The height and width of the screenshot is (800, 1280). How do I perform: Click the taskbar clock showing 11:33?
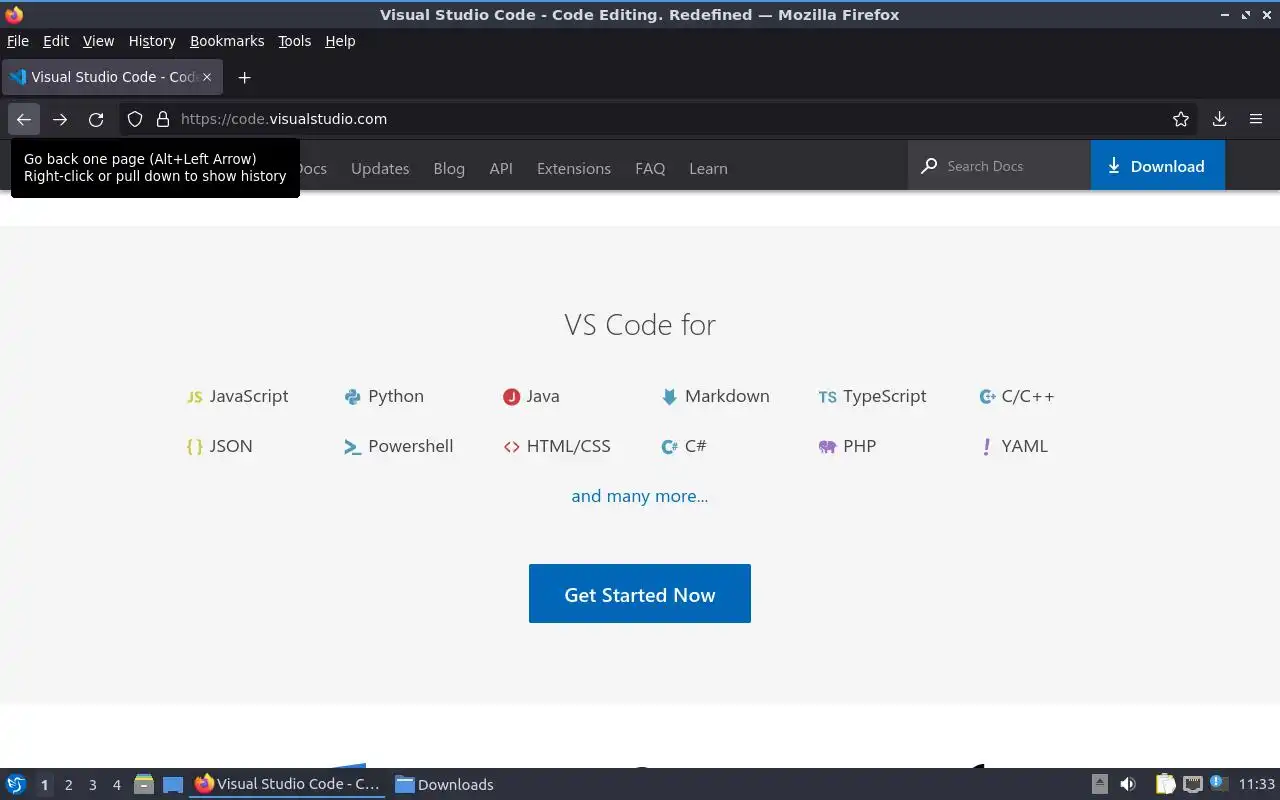[x=1257, y=785]
